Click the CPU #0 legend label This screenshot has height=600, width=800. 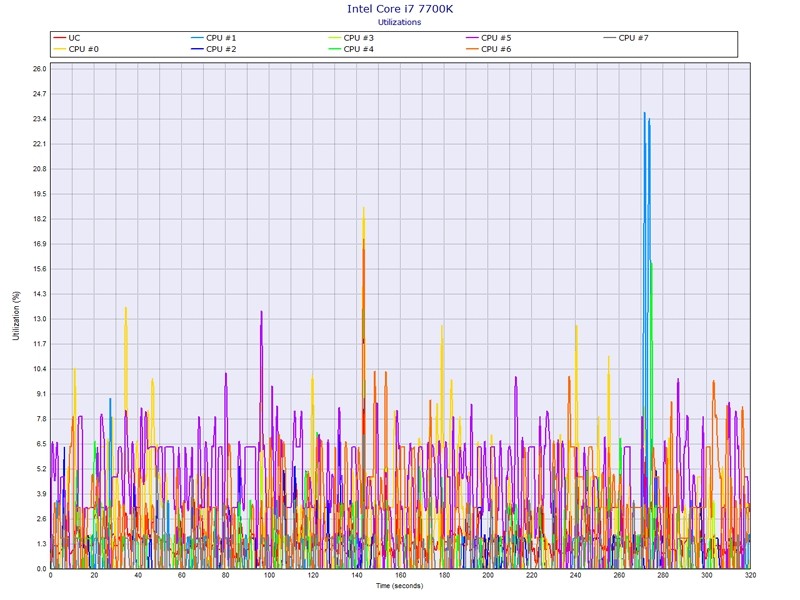tap(83, 49)
